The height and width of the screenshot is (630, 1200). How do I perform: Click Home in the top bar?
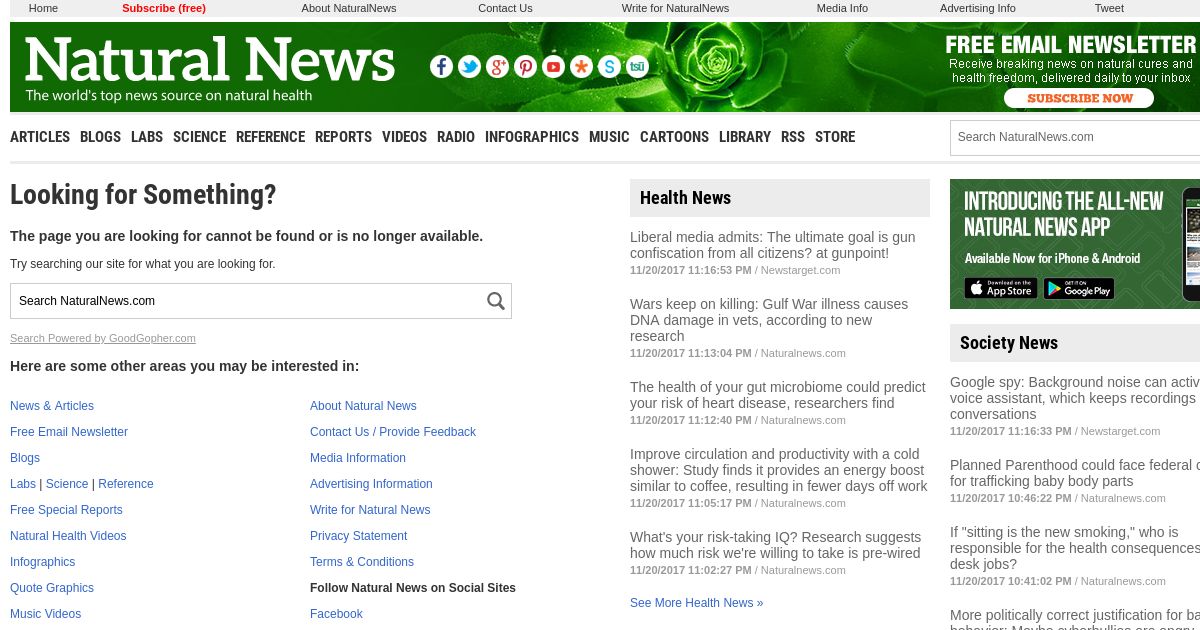(43, 8)
